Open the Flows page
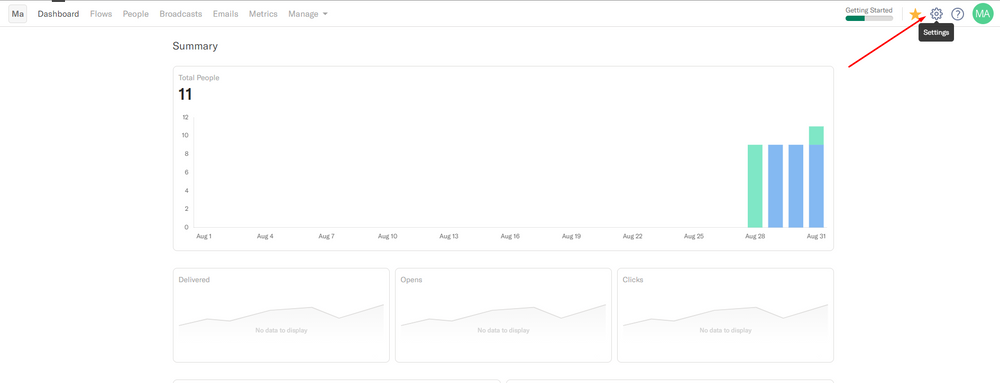 coord(101,14)
